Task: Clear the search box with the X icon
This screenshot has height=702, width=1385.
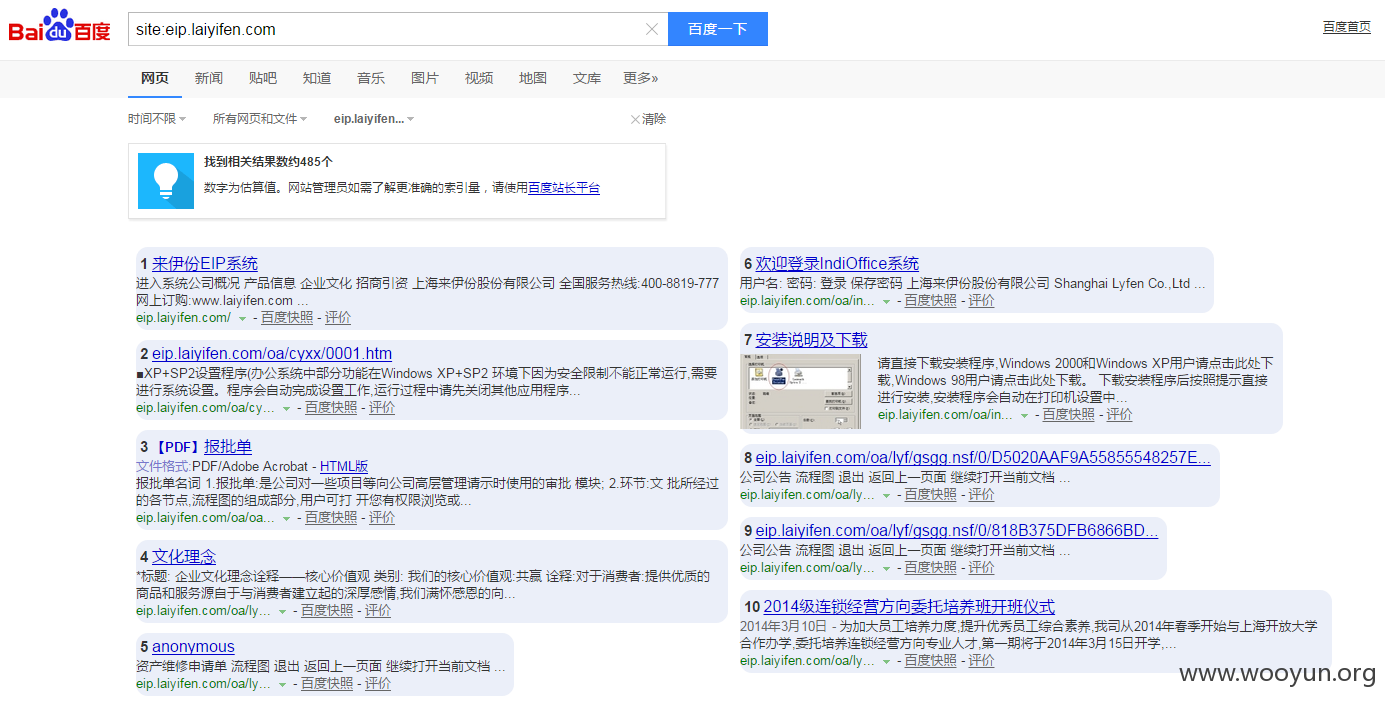Action: tap(652, 29)
